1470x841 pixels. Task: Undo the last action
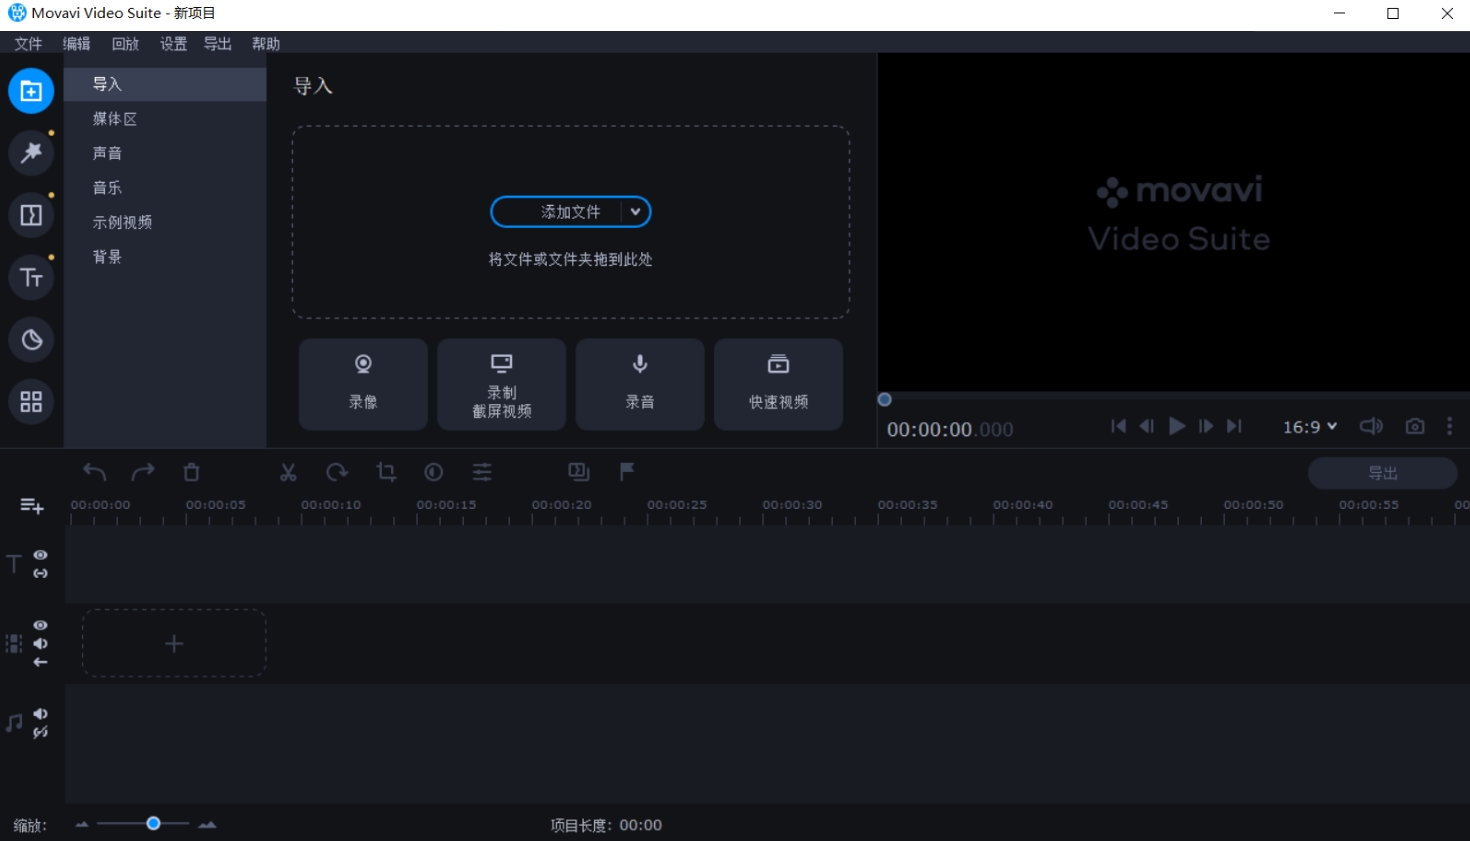[95, 472]
